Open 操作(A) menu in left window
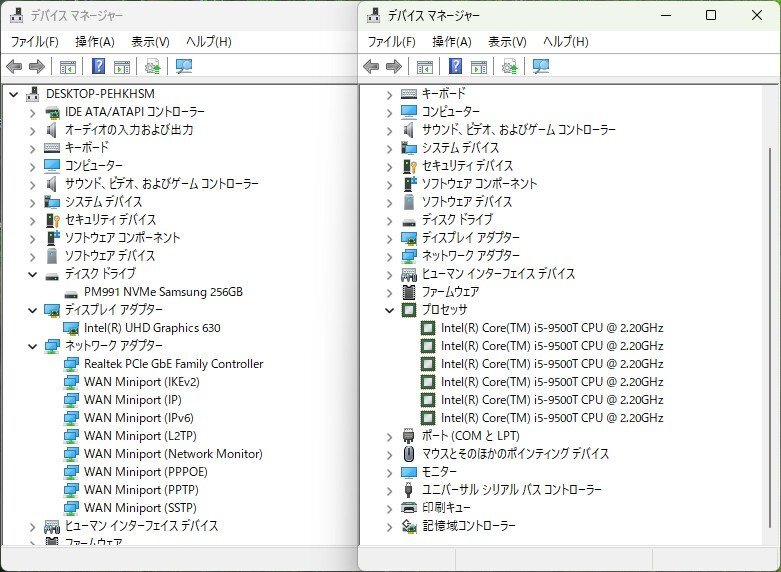This screenshot has height=572, width=781. 95,41
